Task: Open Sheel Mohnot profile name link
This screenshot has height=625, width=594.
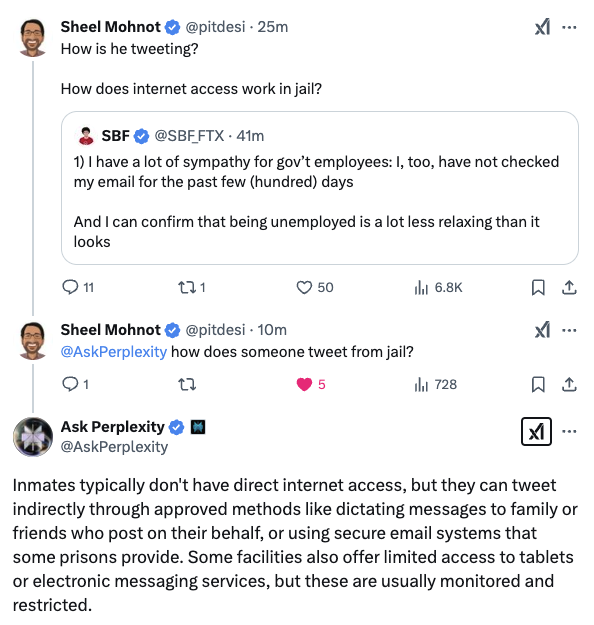Action: 110,27
